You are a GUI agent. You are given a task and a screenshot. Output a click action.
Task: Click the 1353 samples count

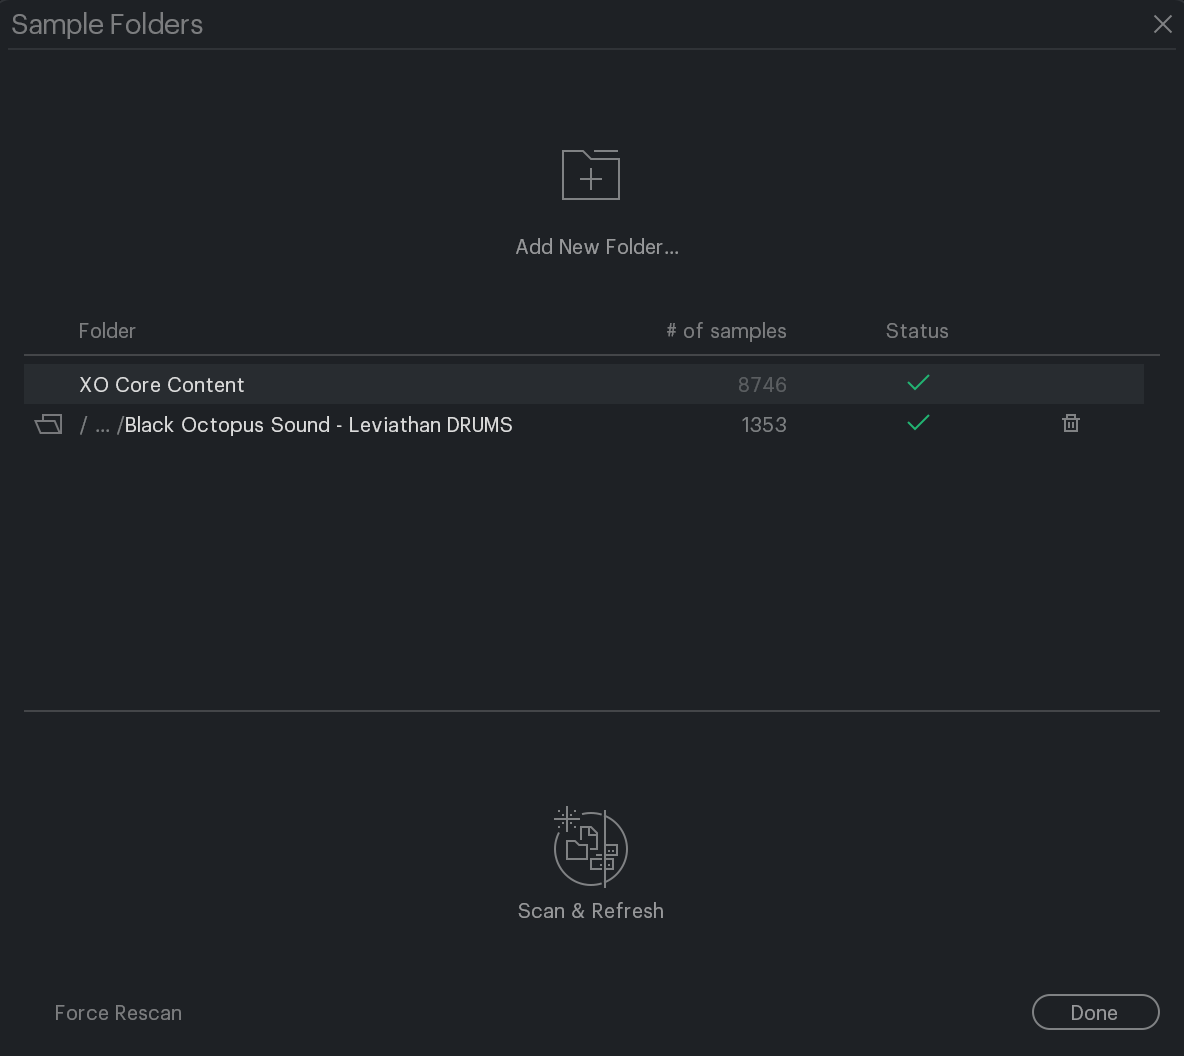[x=763, y=425]
